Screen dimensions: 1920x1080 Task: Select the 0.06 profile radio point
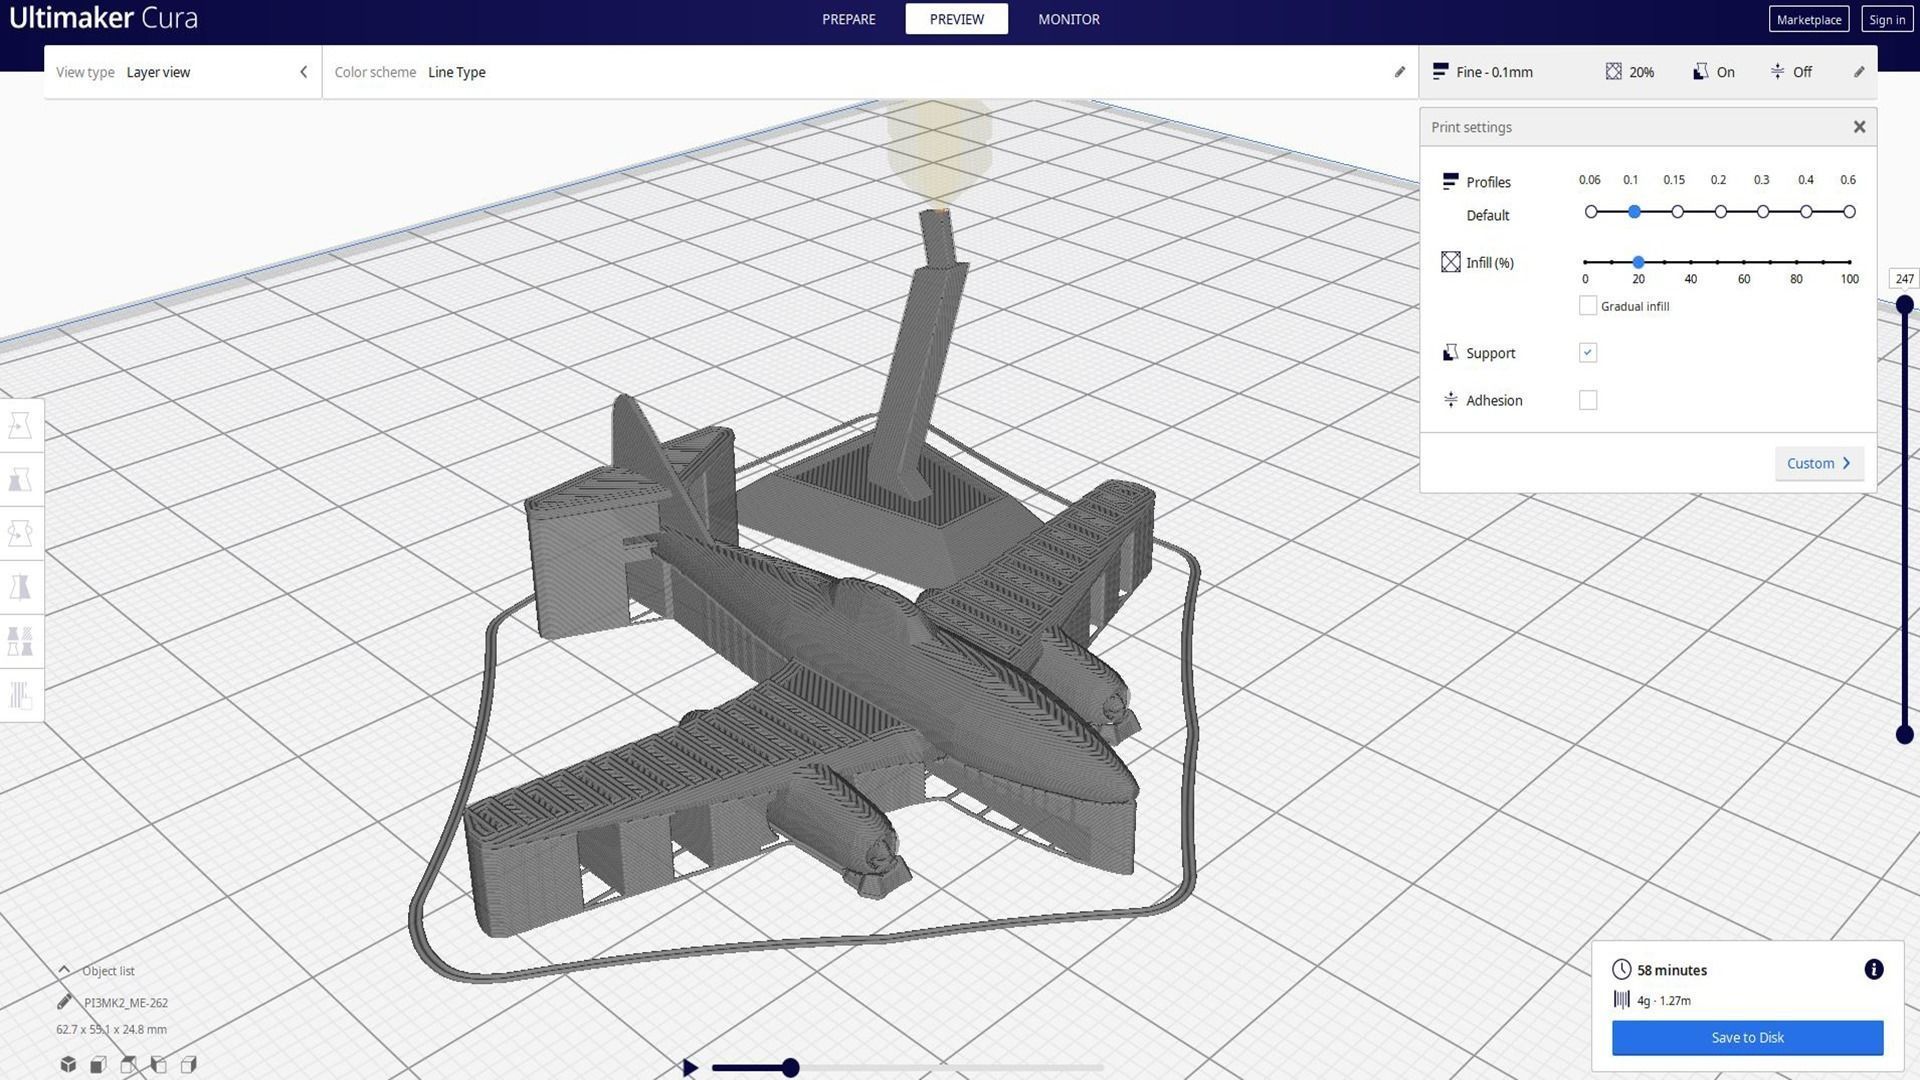[x=1591, y=212]
